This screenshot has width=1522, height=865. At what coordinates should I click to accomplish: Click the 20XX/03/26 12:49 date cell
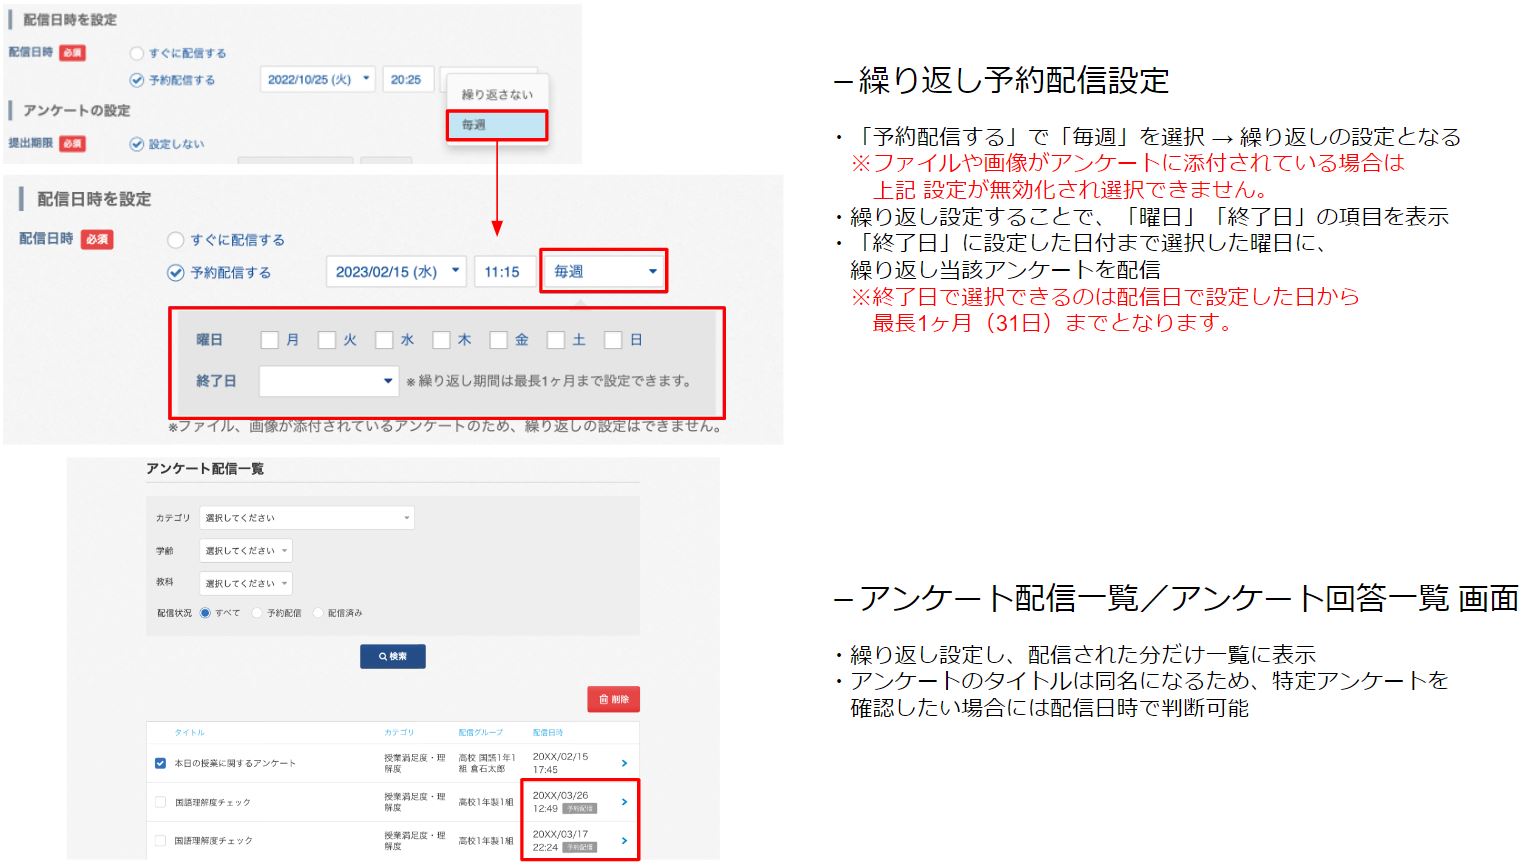tap(563, 802)
